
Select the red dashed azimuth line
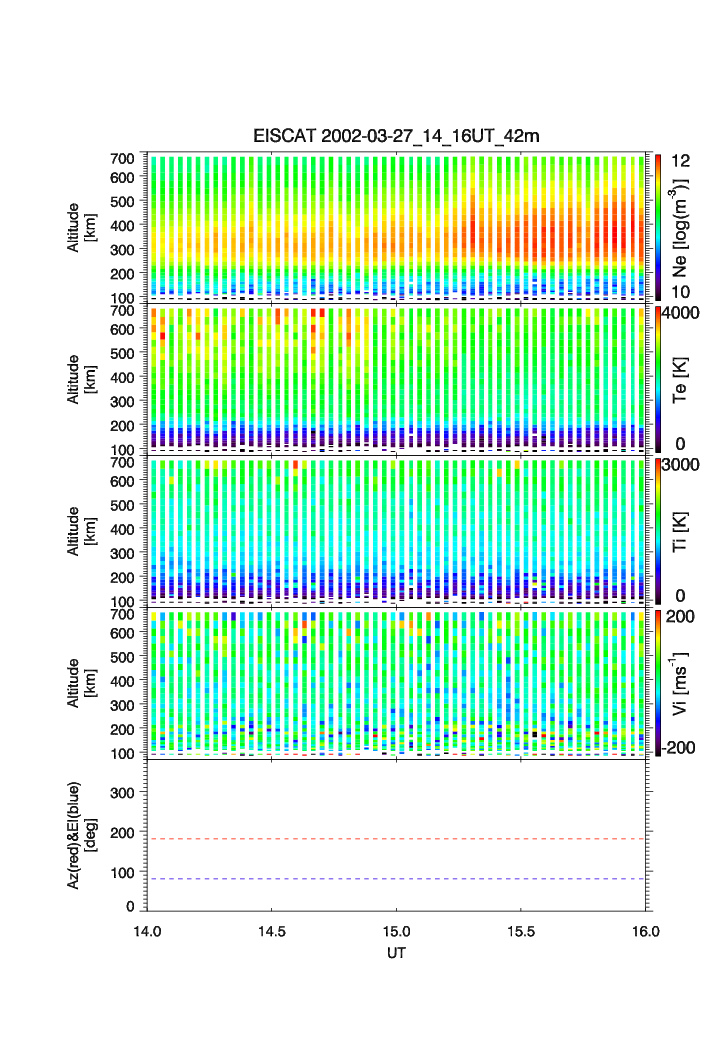pos(399,839)
